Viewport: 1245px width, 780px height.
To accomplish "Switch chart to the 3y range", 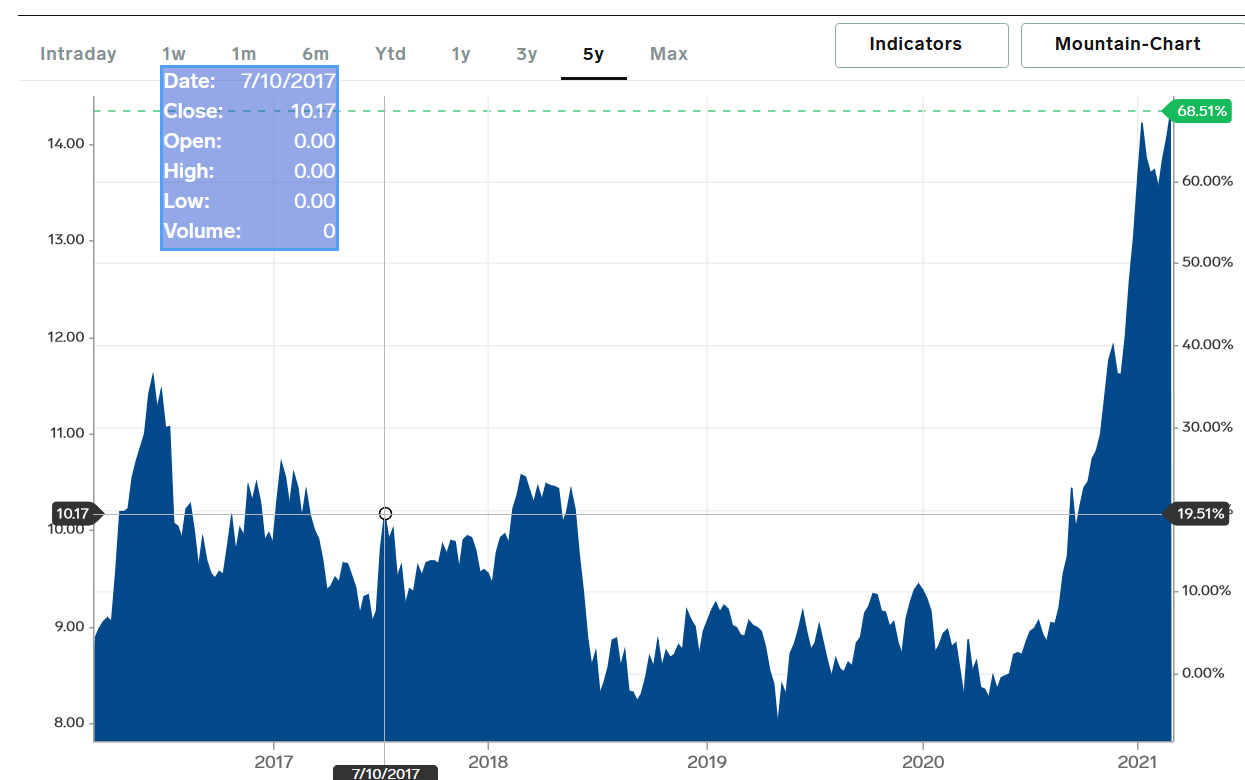I will tap(527, 54).
